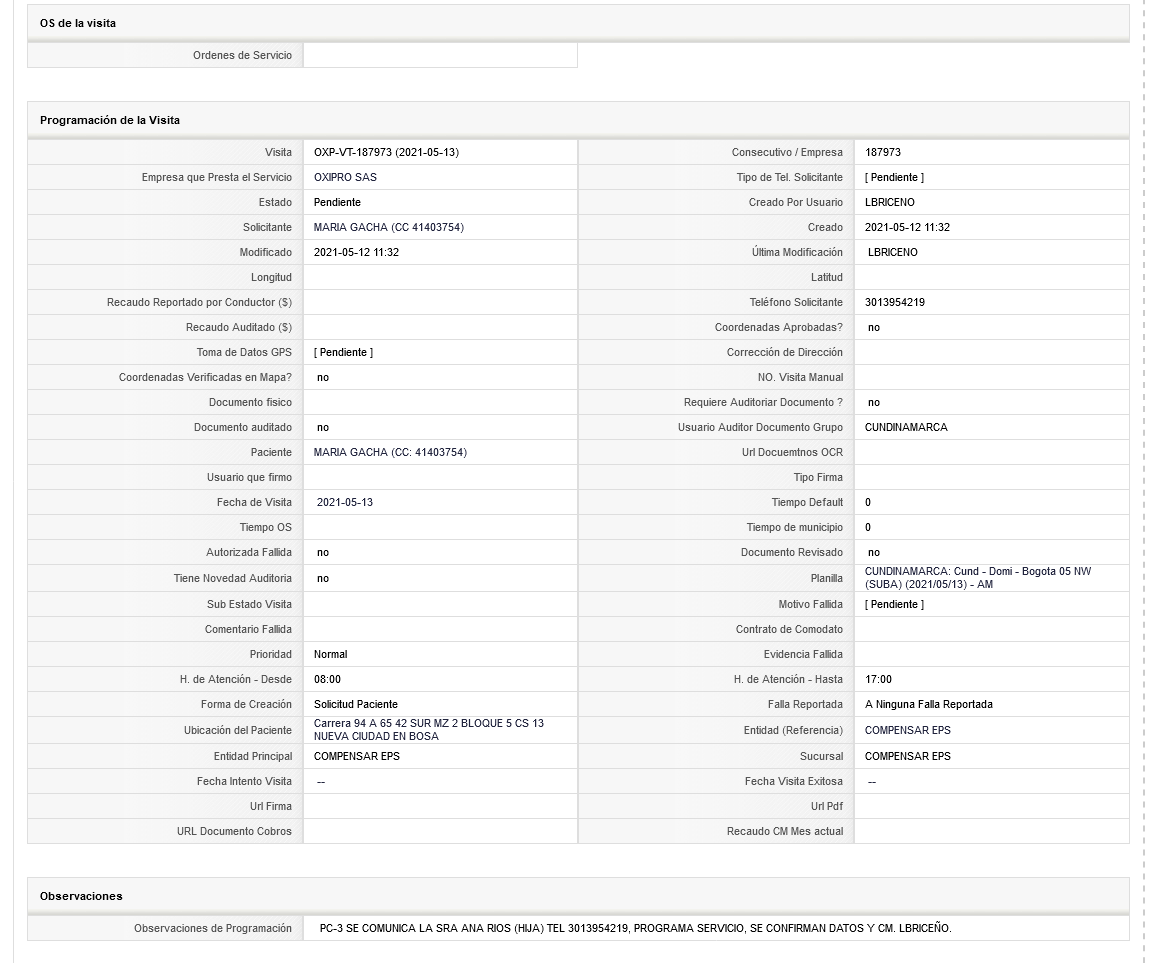This screenshot has height=963, width=1158.
Task: Click the empty Ordenes de Servicio field
Action: click(x=440, y=55)
